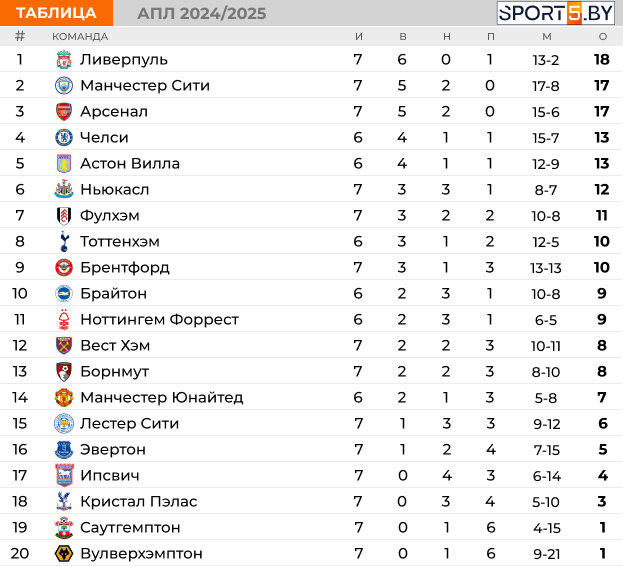This screenshot has width=623, height=566.
Task: Click the М goals column header
Action: [x=546, y=37]
